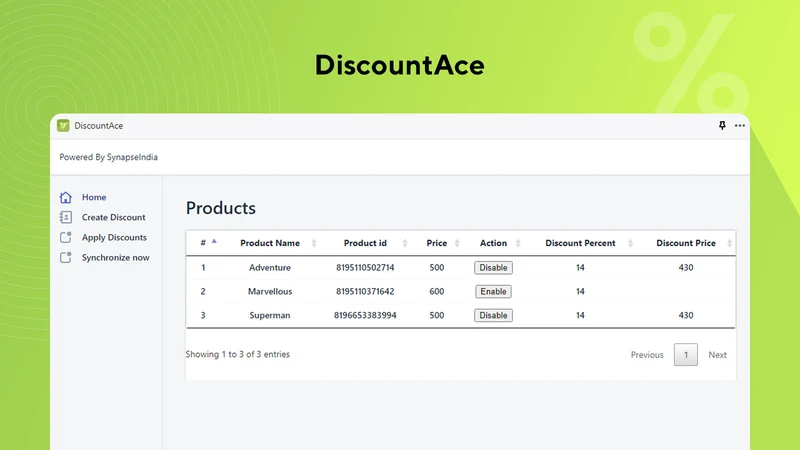Sort by the Discount Price column
The width and height of the screenshot is (800, 450).
(x=686, y=243)
